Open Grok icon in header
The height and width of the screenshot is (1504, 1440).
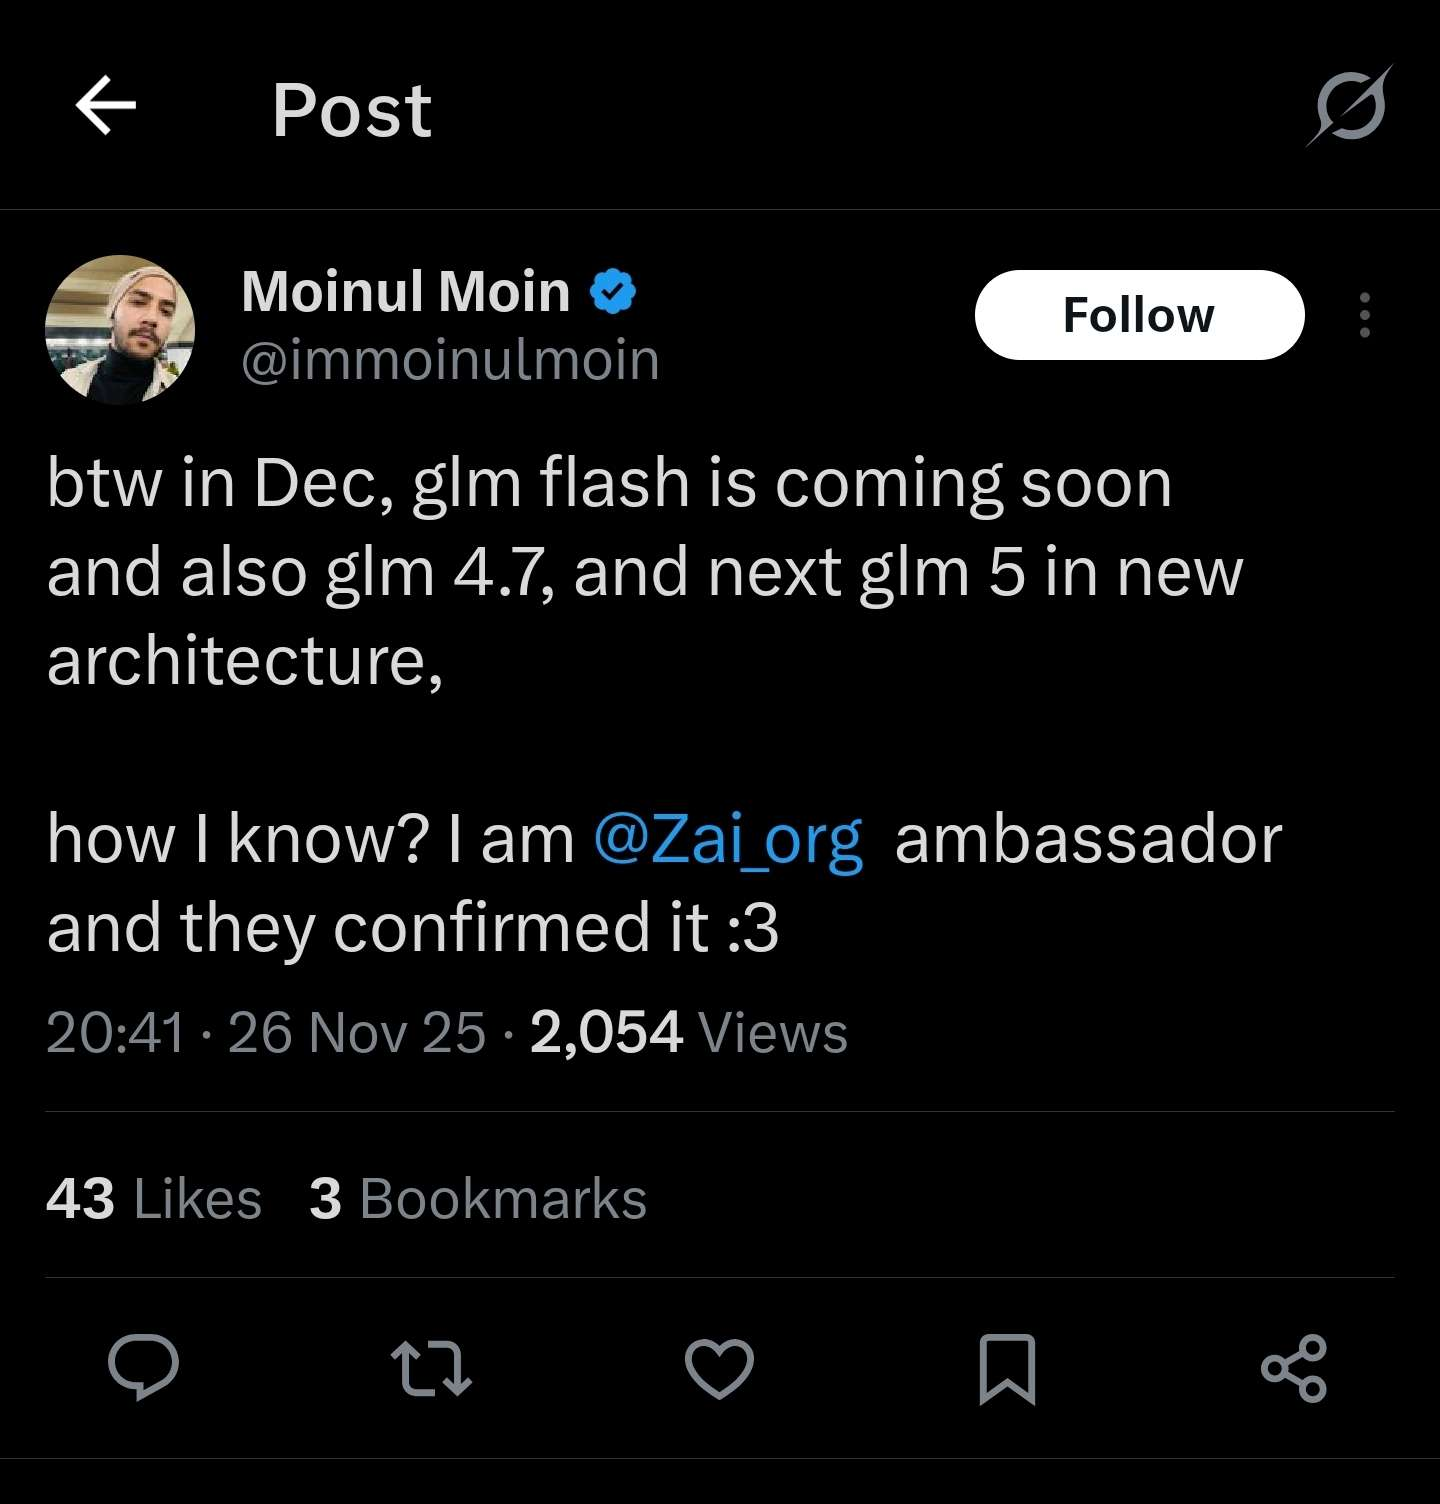1349,106
